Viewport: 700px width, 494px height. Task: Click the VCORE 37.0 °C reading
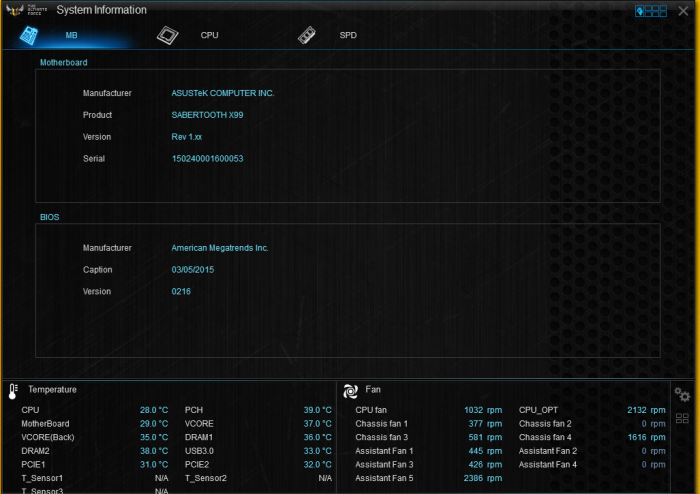pyautogui.click(x=317, y=424)
